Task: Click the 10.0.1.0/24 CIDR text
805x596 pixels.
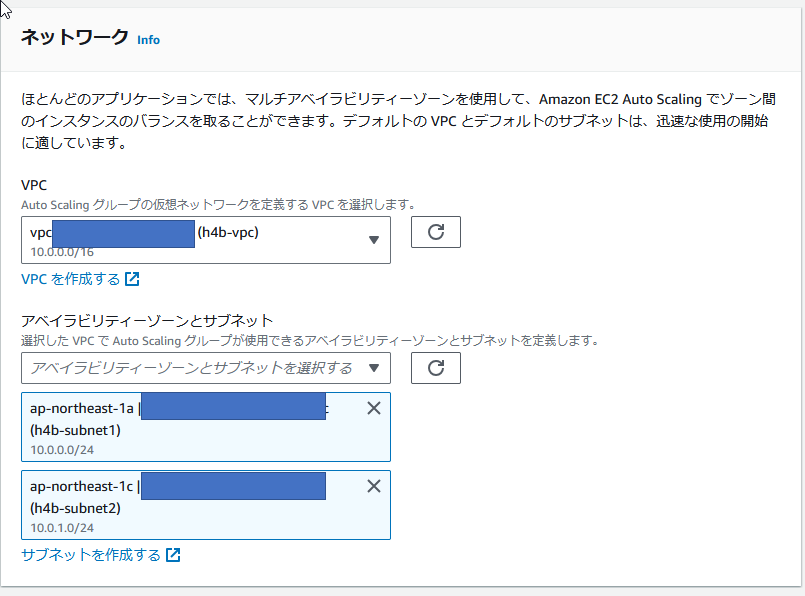Action: (x=62, y=528)
